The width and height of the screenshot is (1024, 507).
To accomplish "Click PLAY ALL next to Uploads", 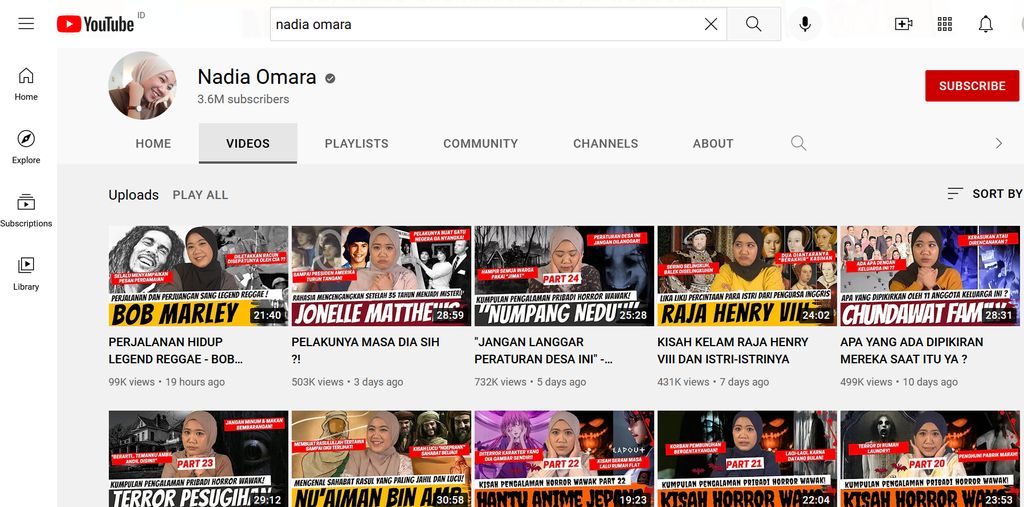I will click(x=200, y=195).
